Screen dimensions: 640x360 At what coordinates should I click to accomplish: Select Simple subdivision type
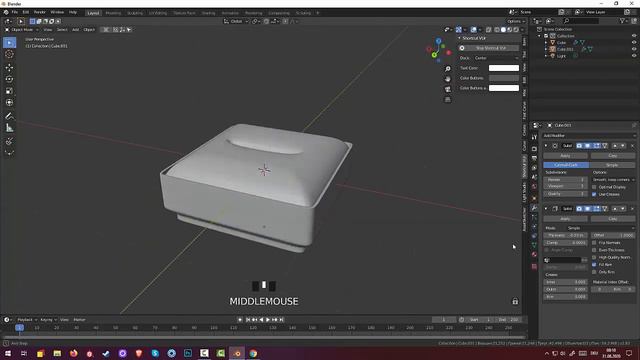pos(612,165)
